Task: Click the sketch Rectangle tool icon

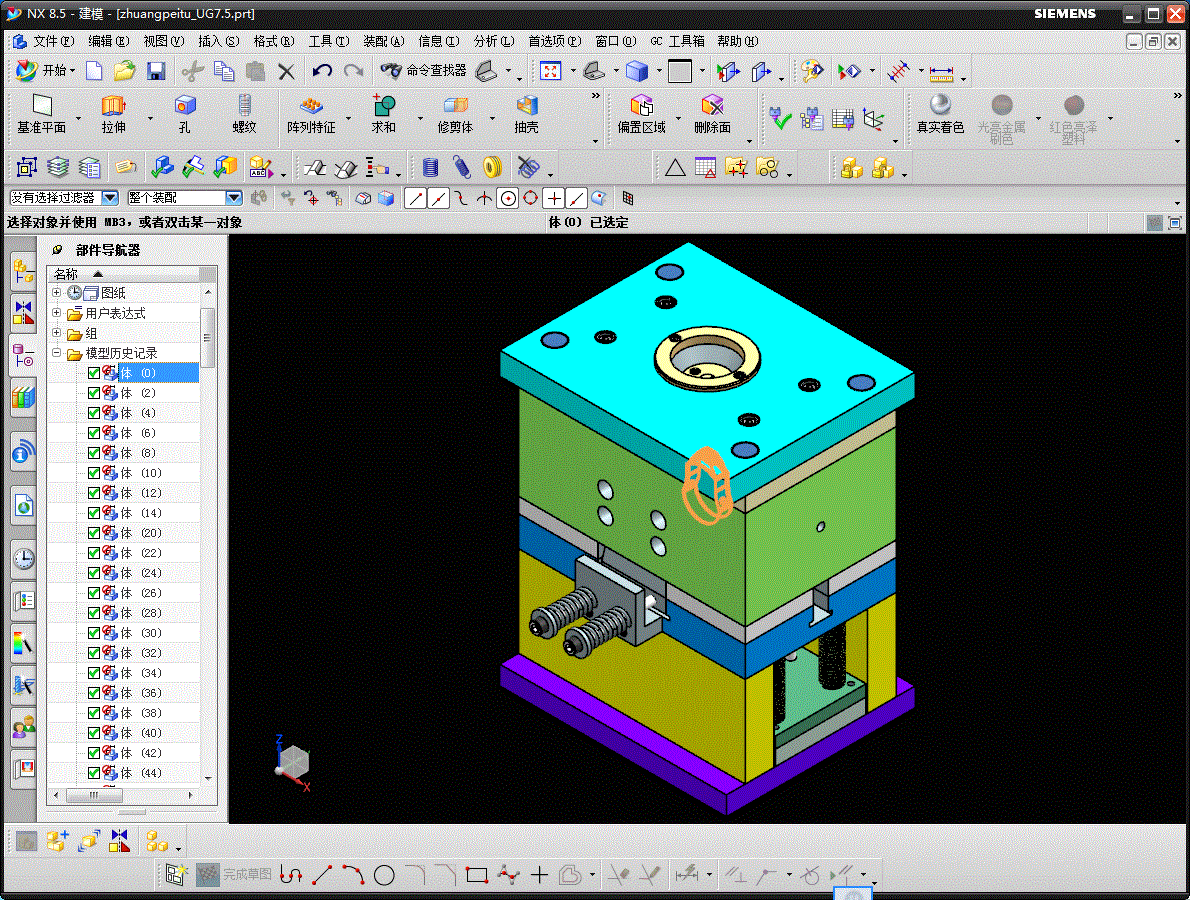Action: pos(477,875)
